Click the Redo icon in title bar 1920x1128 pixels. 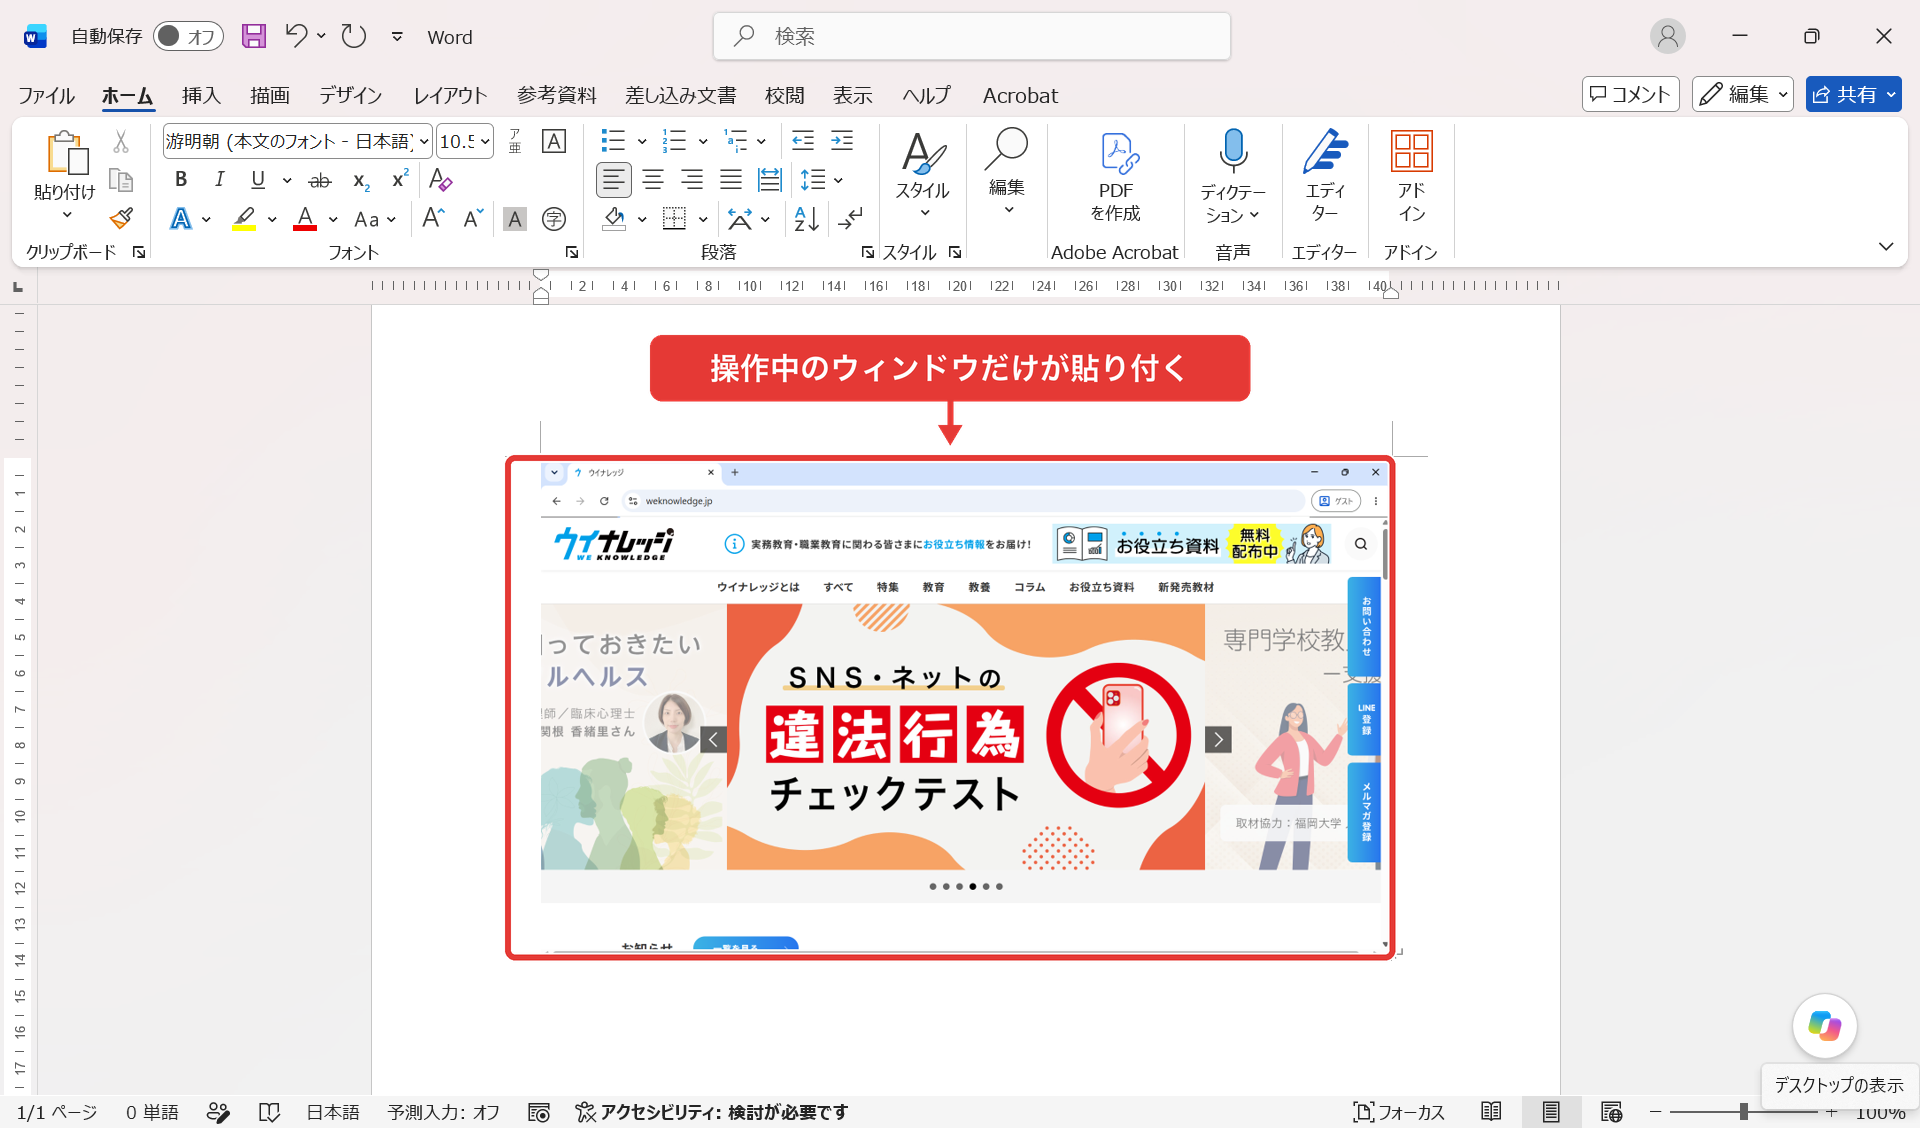pos(354,36)
